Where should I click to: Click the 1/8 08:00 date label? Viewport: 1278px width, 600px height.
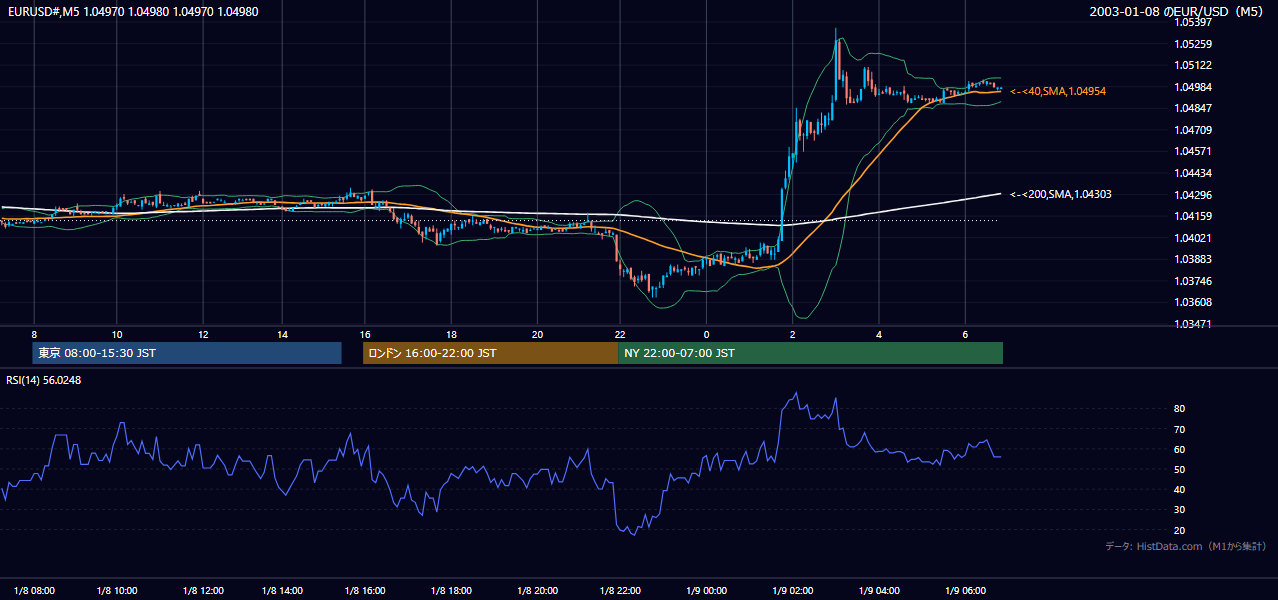[x=34, y=590]
